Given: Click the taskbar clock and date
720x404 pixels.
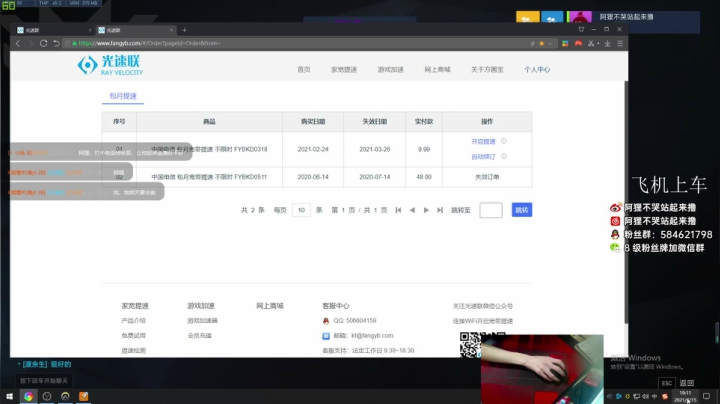Looking at the screenshot, I should tap(685, 396).
